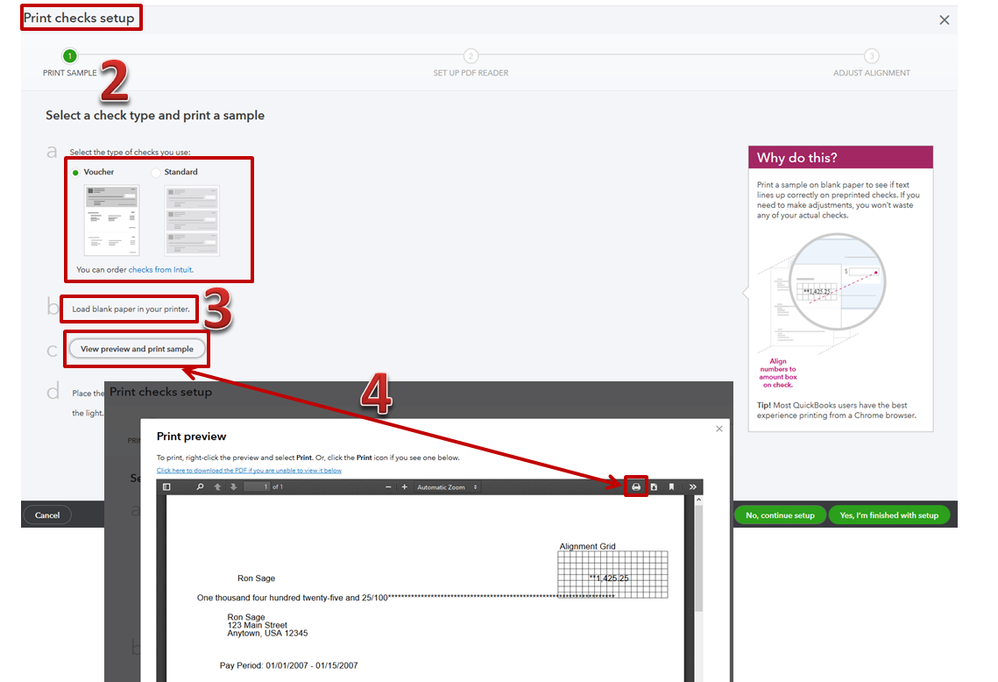Image resolution: width=998 pixels, height=682 pixels.
Task: Go to the previous page in PDF preview
Action: (x=218, y=487)
